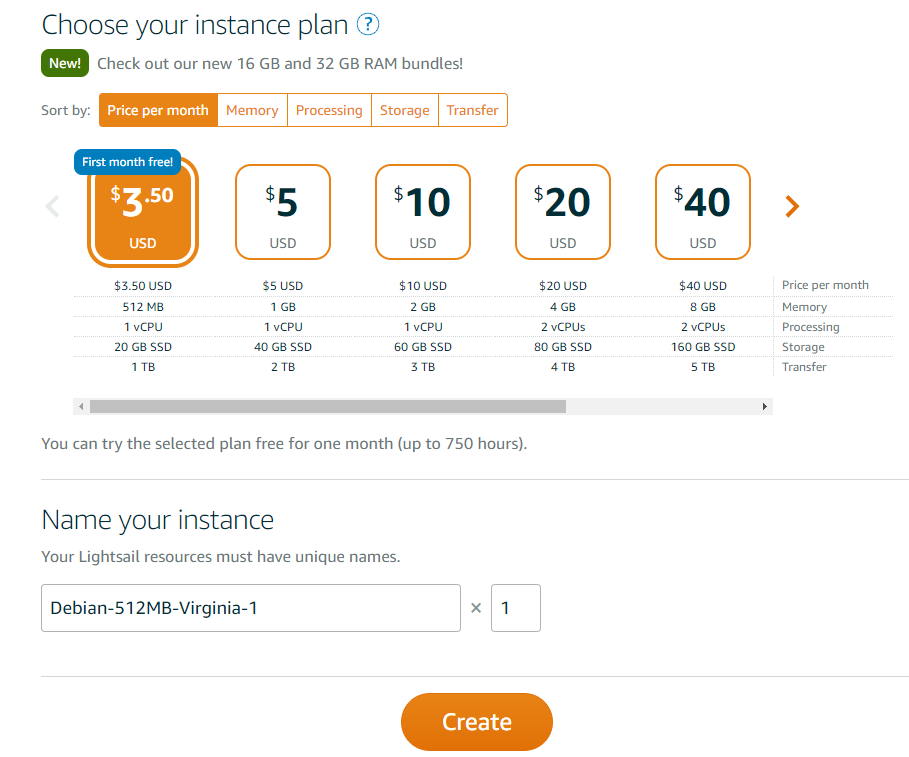Click the horizontal plan scrollbar thumb

[x=327, y=407]
